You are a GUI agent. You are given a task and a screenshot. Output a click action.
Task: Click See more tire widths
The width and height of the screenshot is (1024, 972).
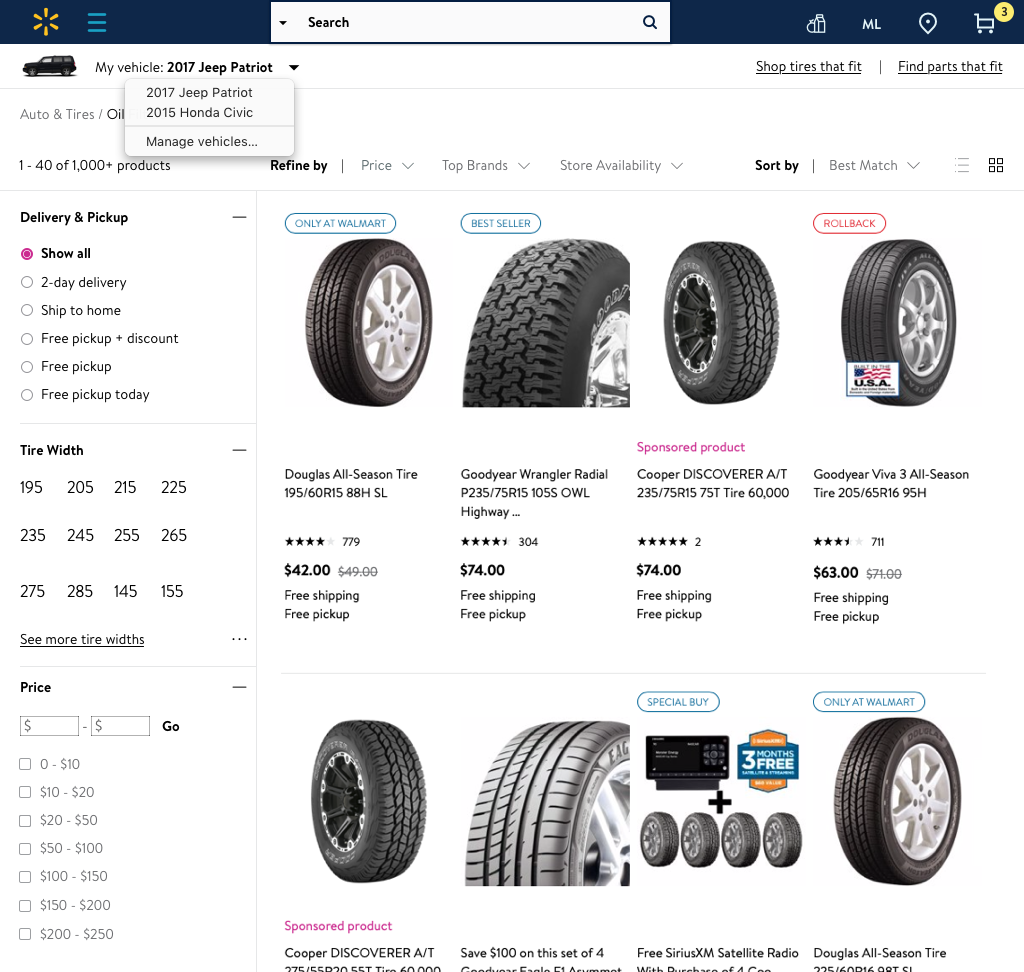[x=82, y=640]
